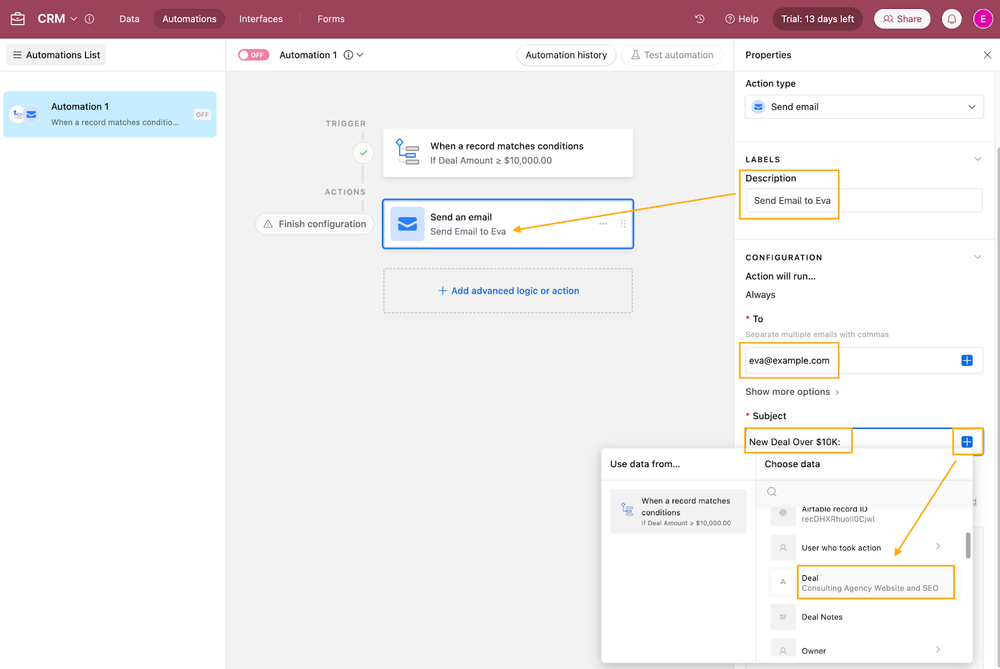Click the trigger icon on When a record matches conditions
Image resolution: width=1000 pixels, height=669 pixels.
tap(406, 153)
